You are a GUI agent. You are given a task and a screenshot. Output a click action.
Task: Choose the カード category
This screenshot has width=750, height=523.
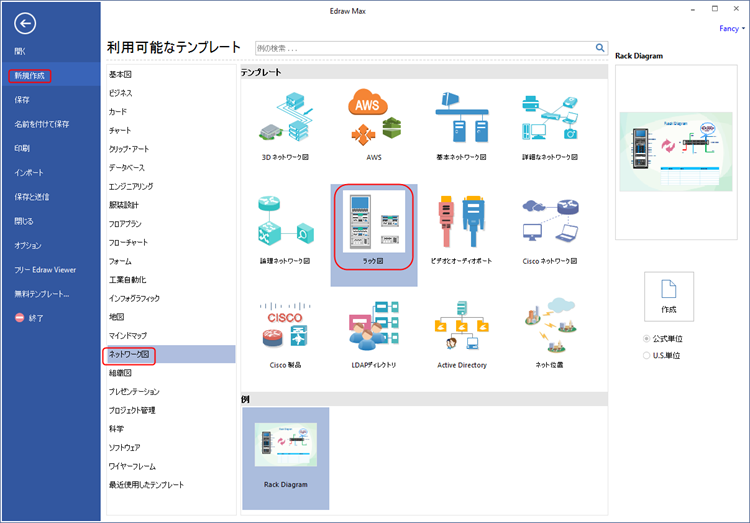pyautogui.click(x=118, y=112)
